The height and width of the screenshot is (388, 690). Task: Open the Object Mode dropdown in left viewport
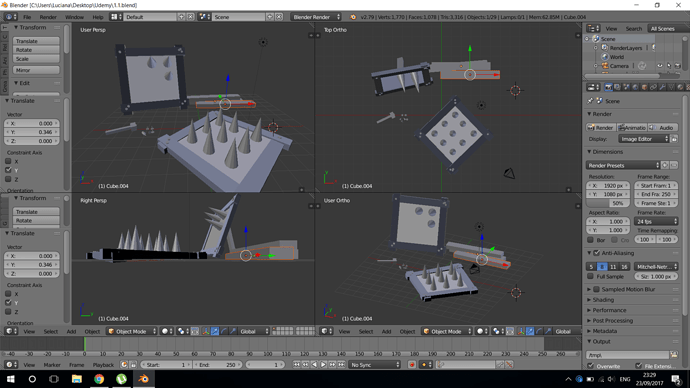tap(132, 331)
